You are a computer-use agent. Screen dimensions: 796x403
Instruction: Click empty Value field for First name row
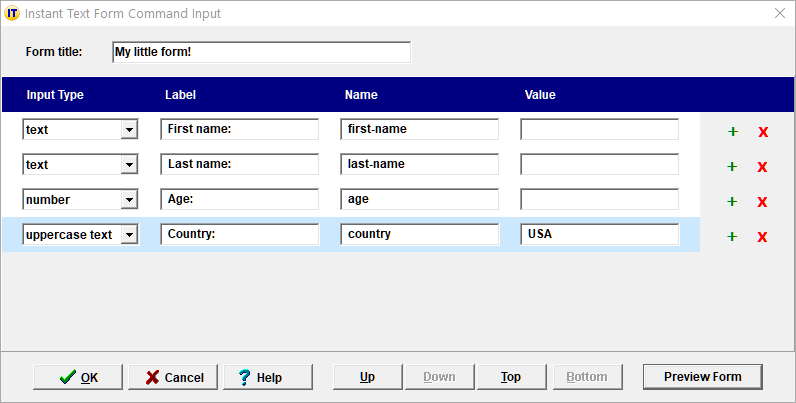click(600, 129)
